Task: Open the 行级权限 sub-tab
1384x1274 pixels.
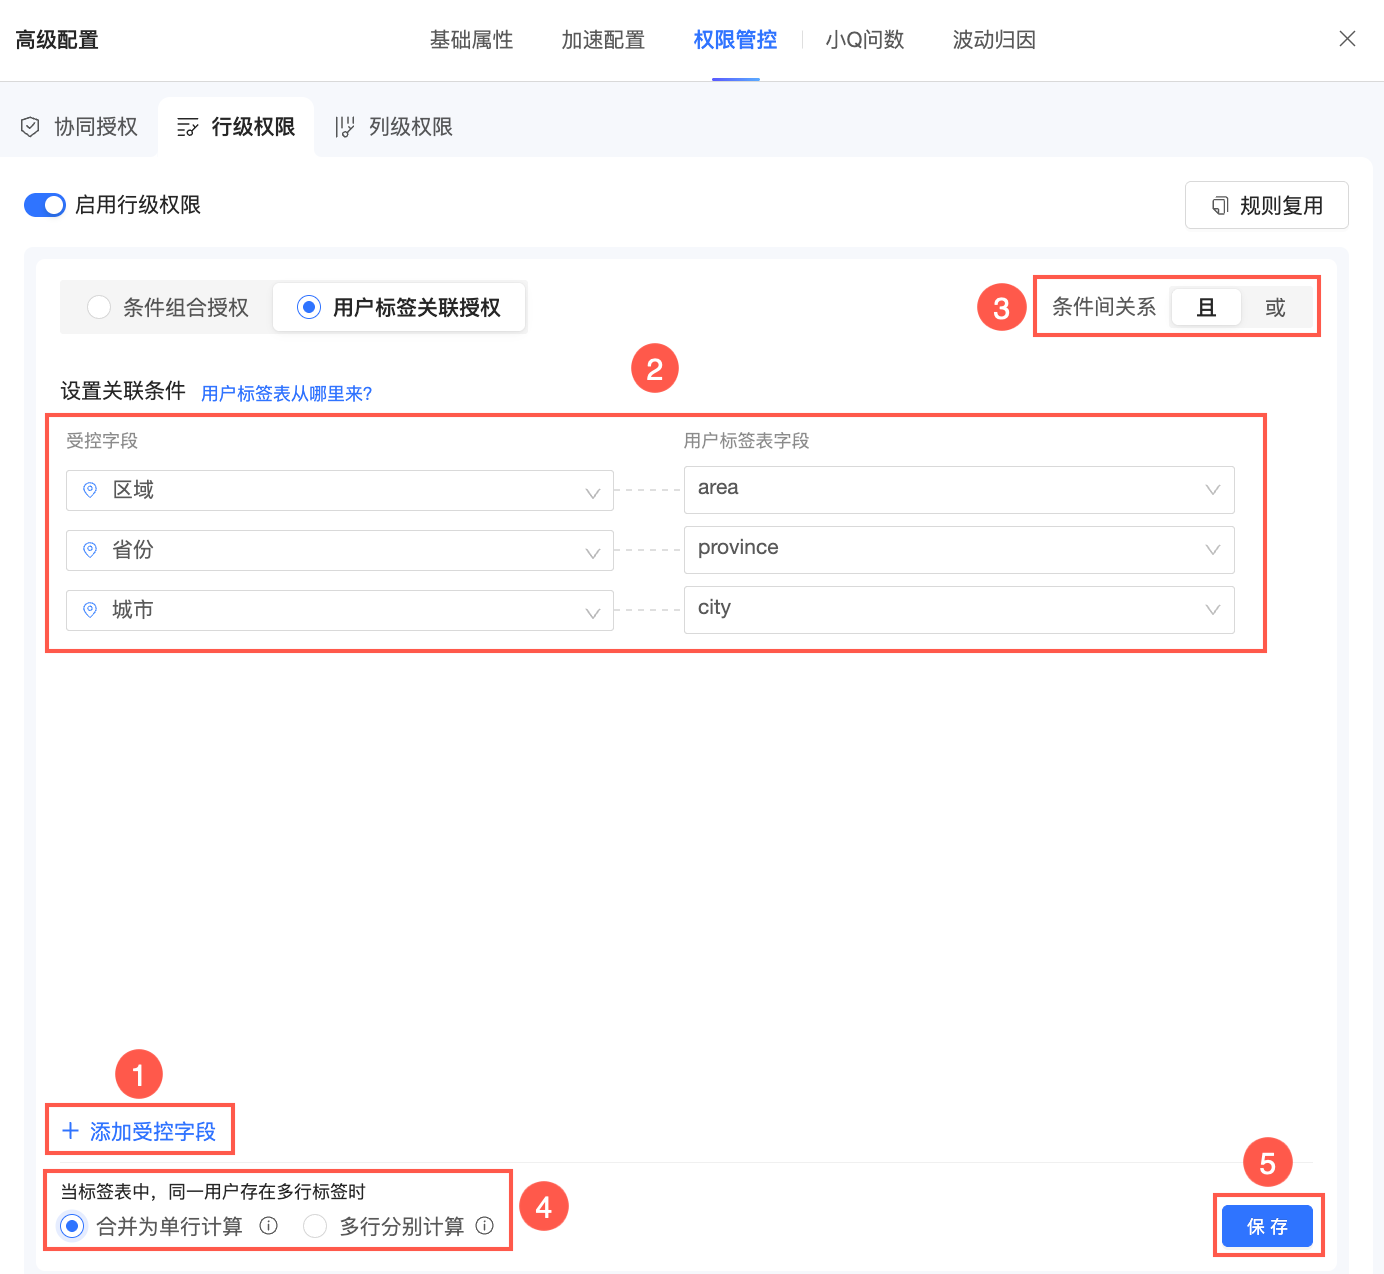Action: [x=236, y=127]
